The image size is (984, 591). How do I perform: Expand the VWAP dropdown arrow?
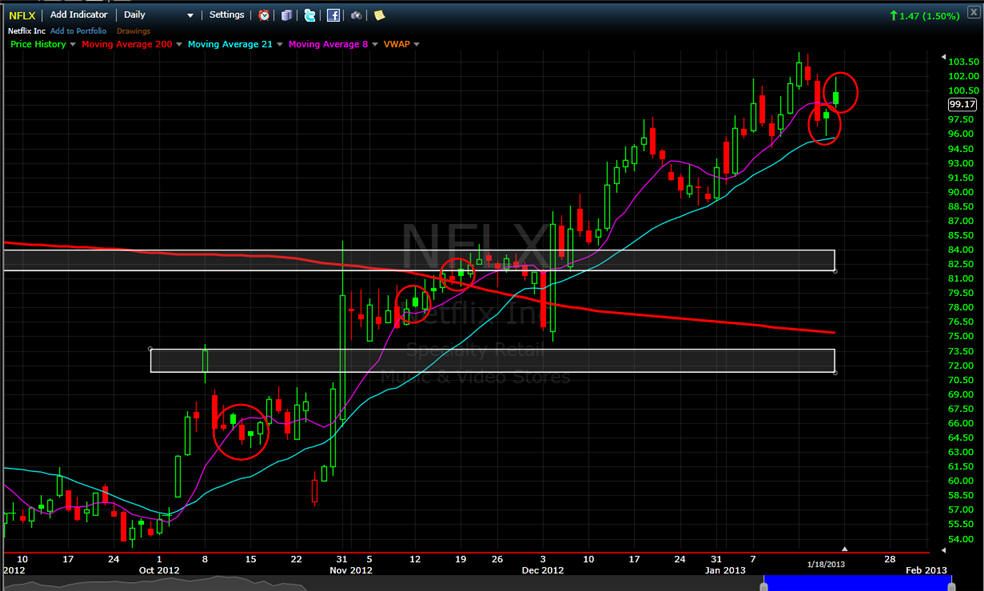click(x=416, y=45)
